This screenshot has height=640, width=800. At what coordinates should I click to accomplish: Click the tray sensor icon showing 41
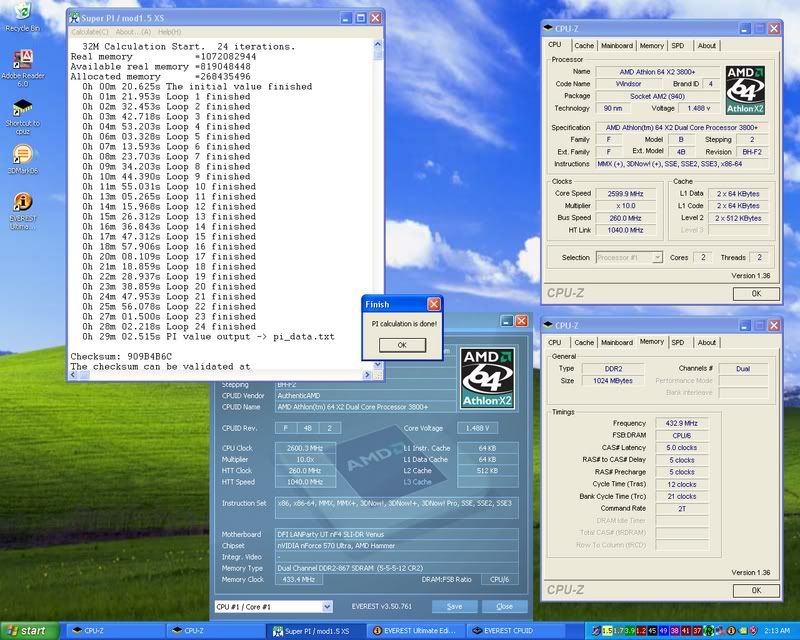pos(686,631)
